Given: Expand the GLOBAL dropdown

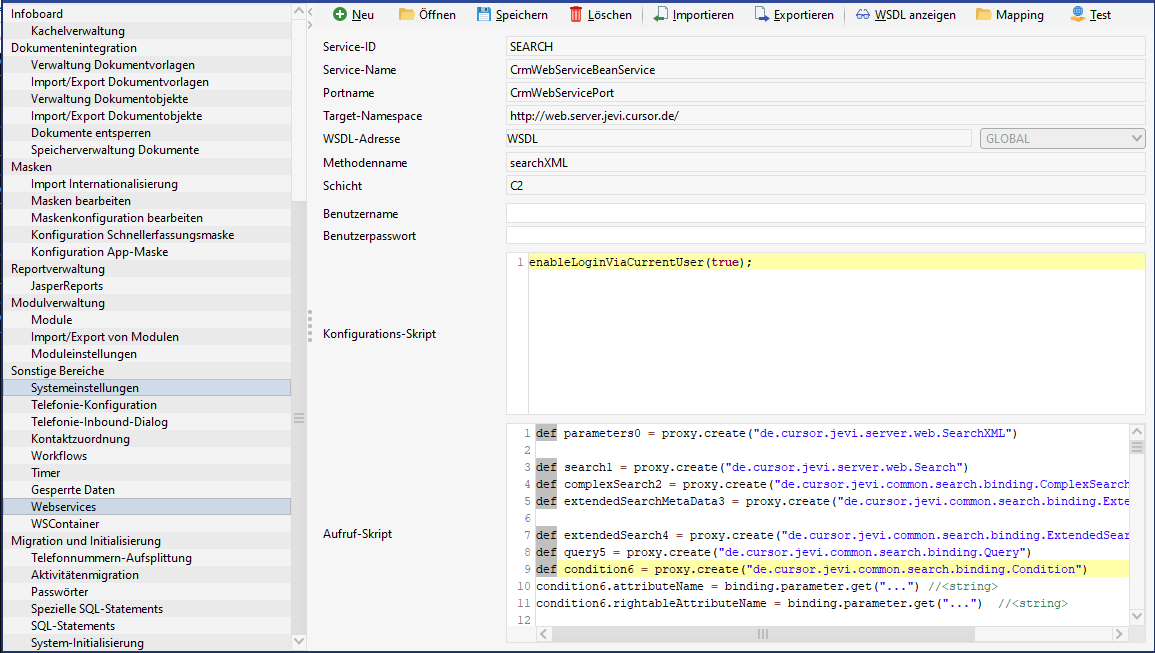Looking at the screenshot, I should pos(1062,139).
